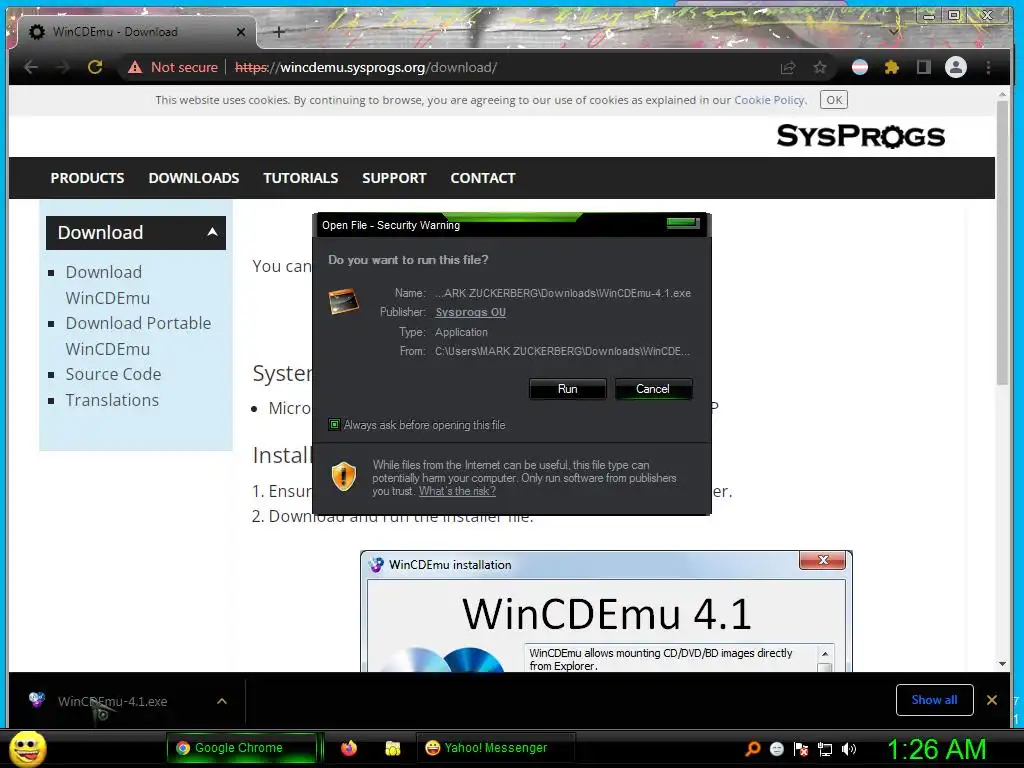1024x768 pixels.
Task: Click the address bar URL
Action: 366,67
